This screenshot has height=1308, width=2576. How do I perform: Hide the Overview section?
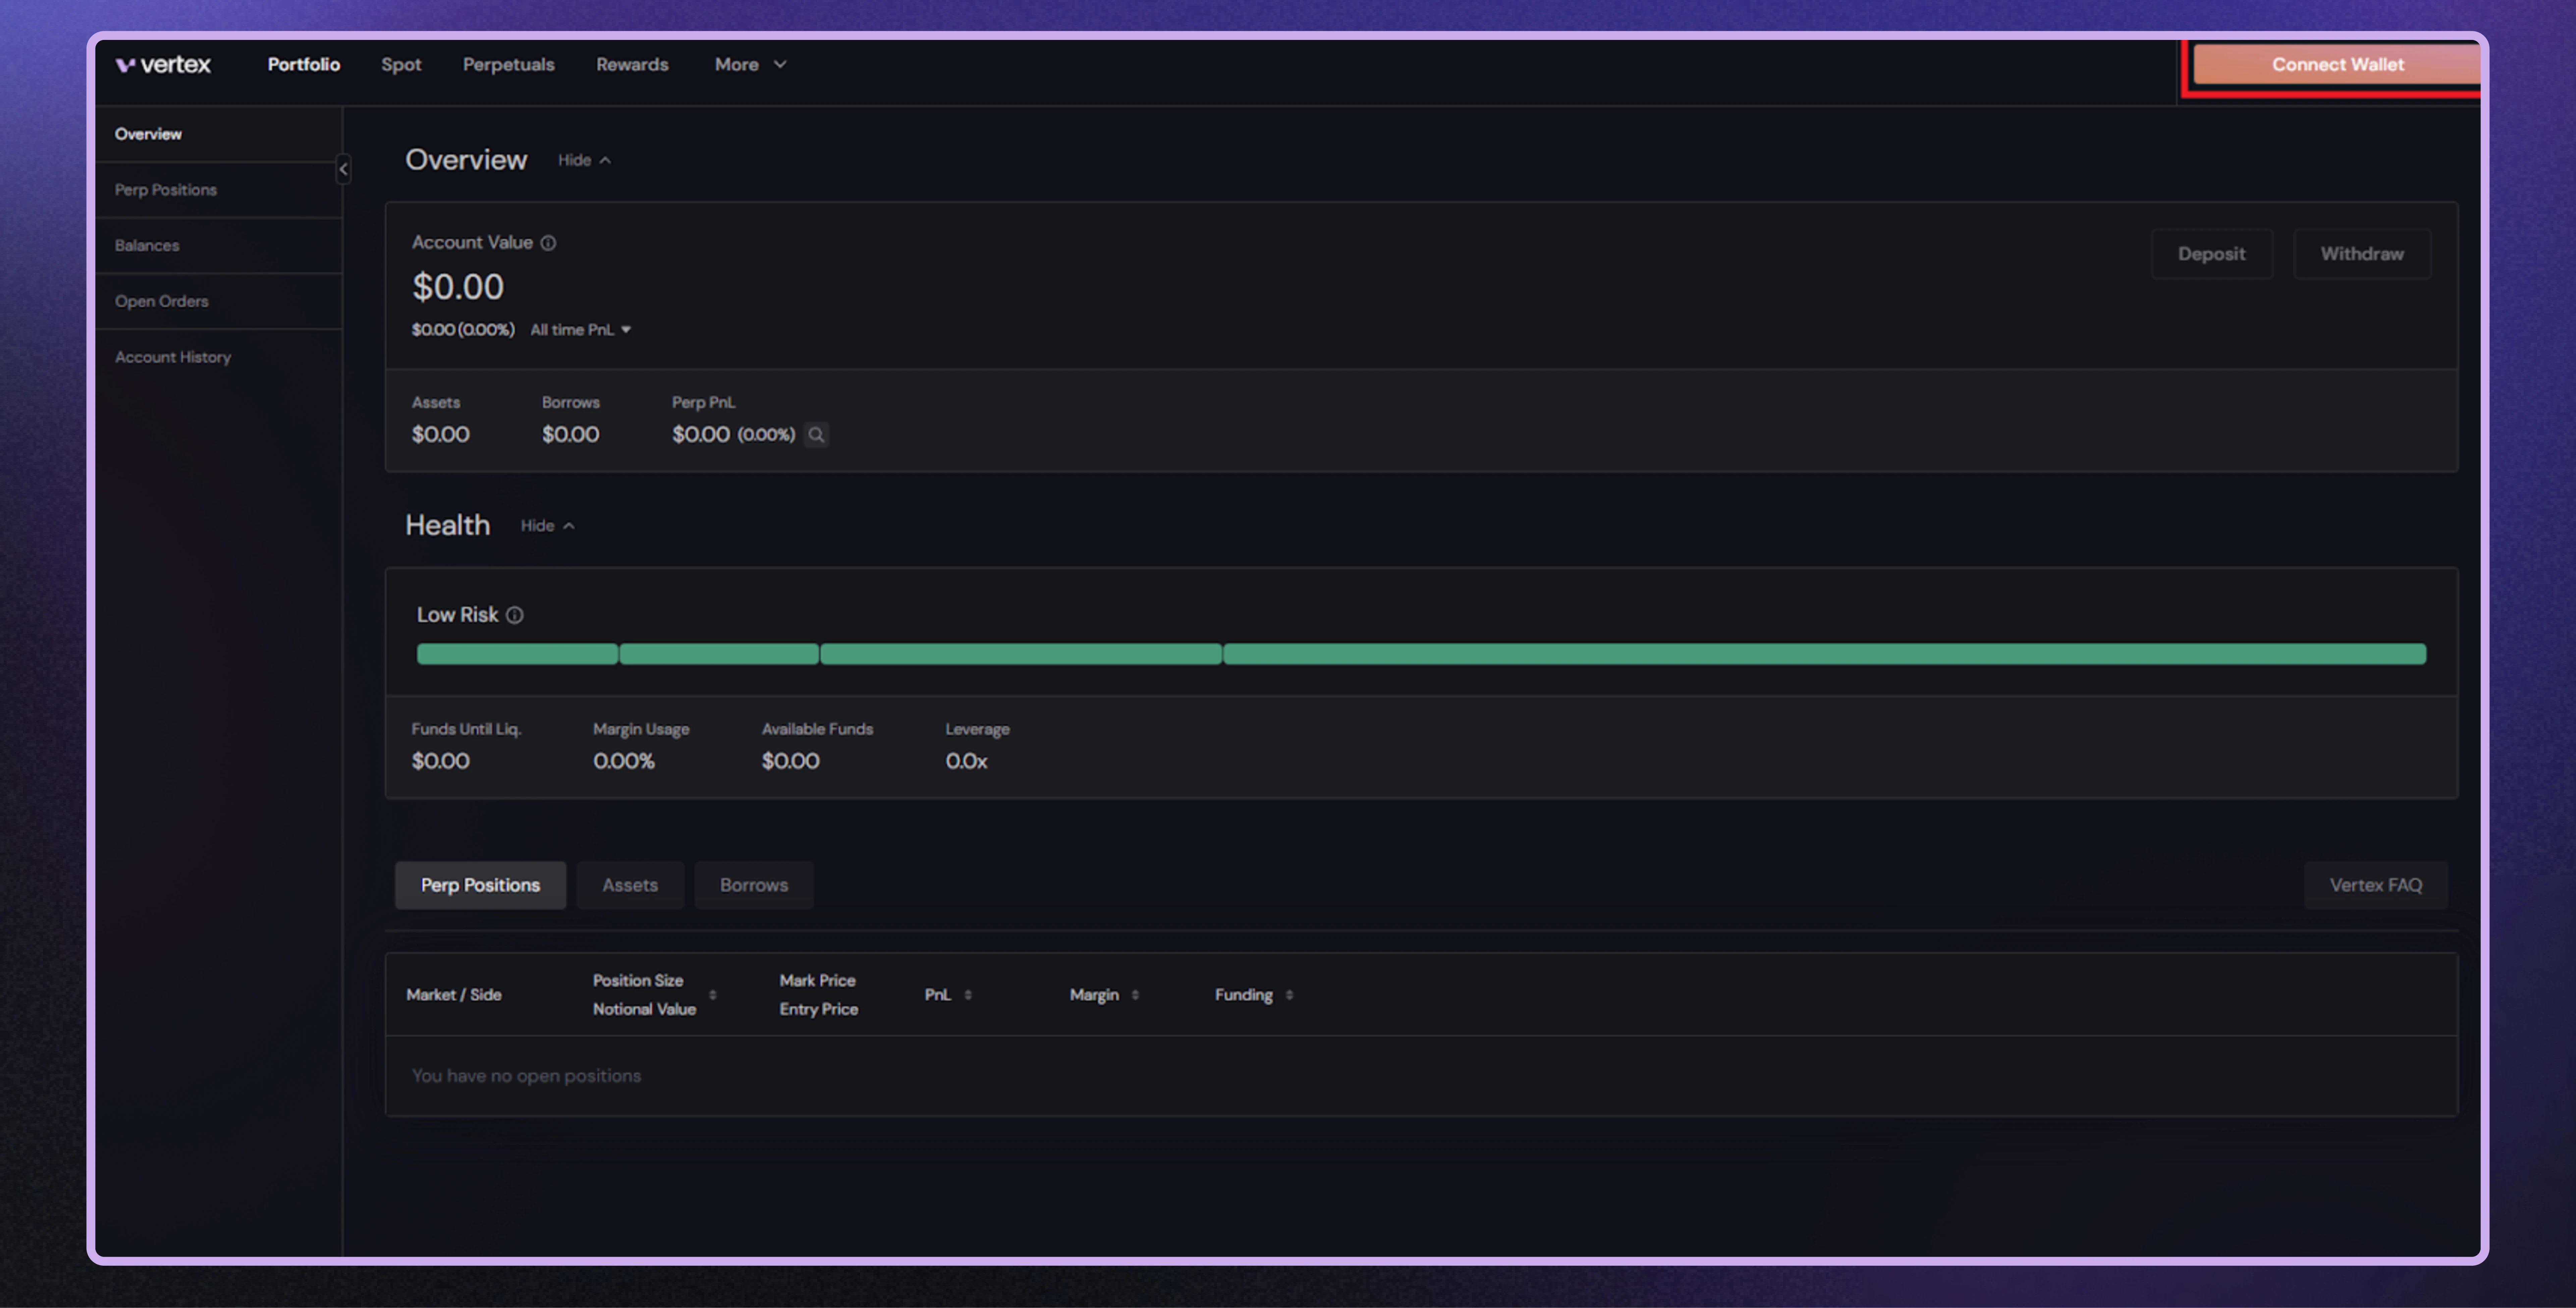click(x=584, y=160)
